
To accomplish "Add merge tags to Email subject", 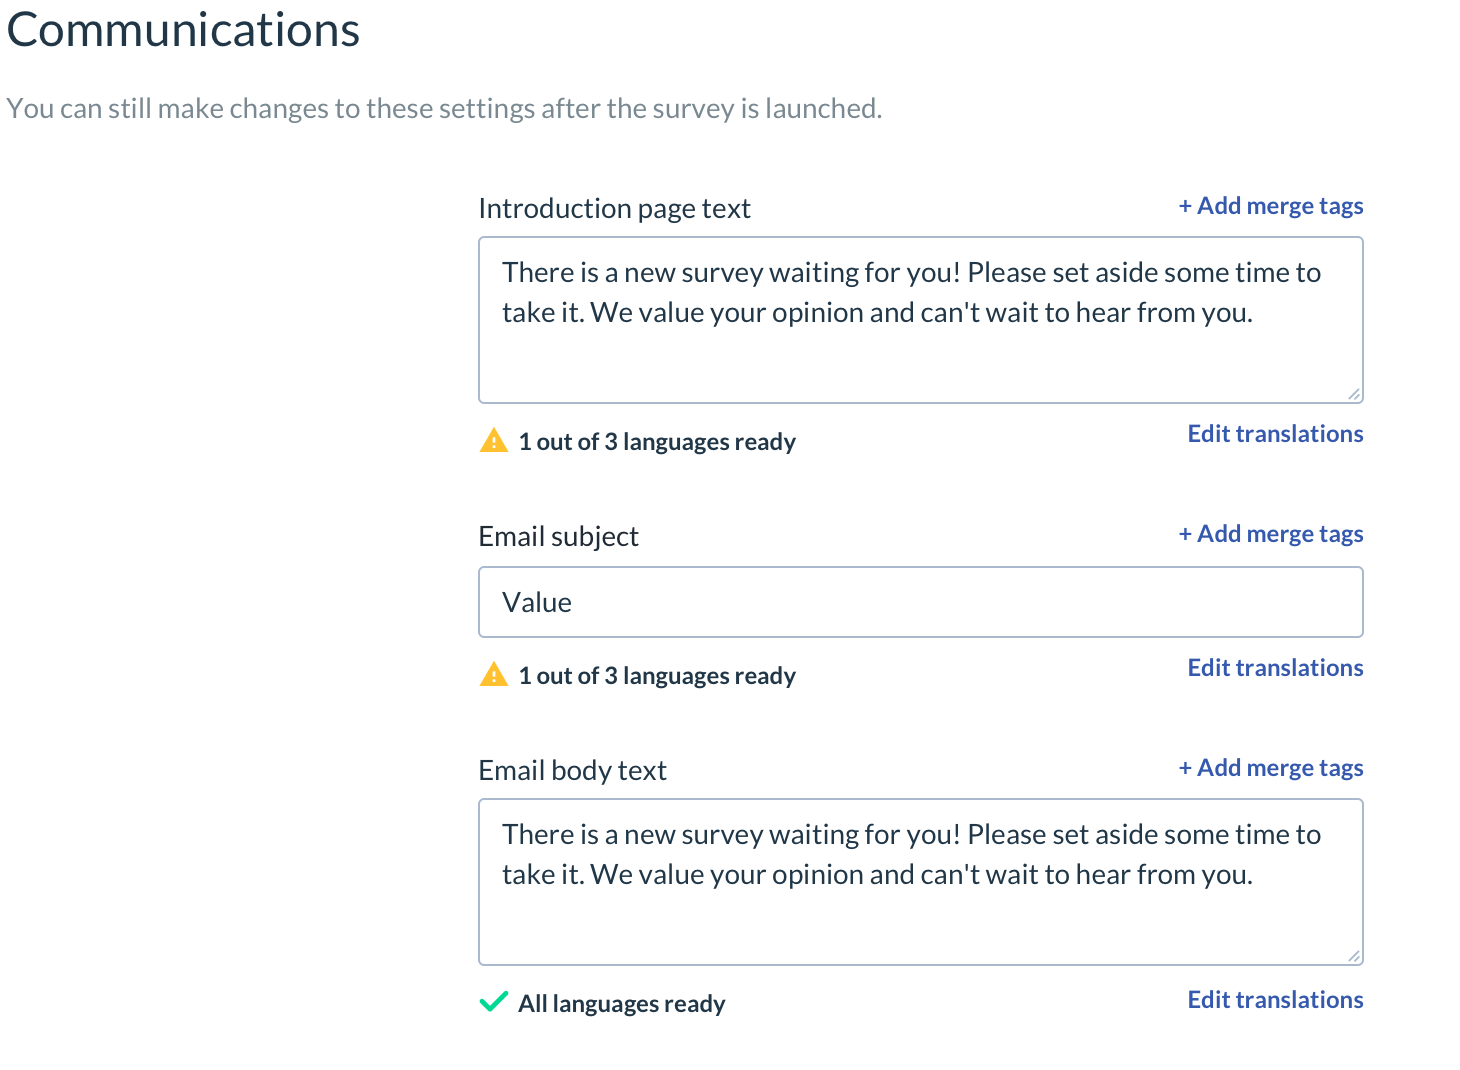I will click(1271, 534).
